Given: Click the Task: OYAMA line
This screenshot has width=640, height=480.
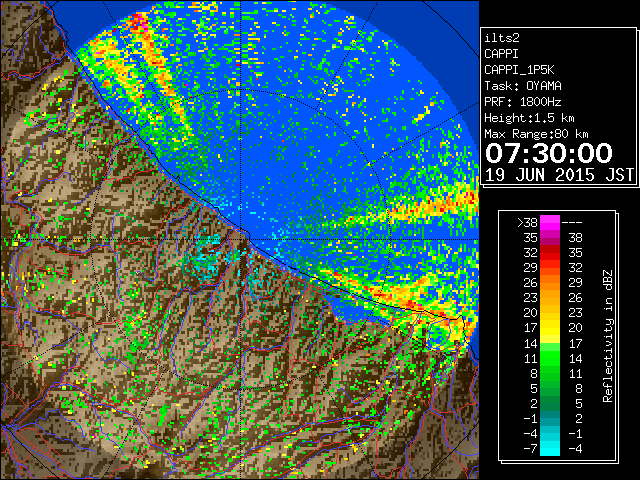Looking at the screenshot, I should point(523,86).
